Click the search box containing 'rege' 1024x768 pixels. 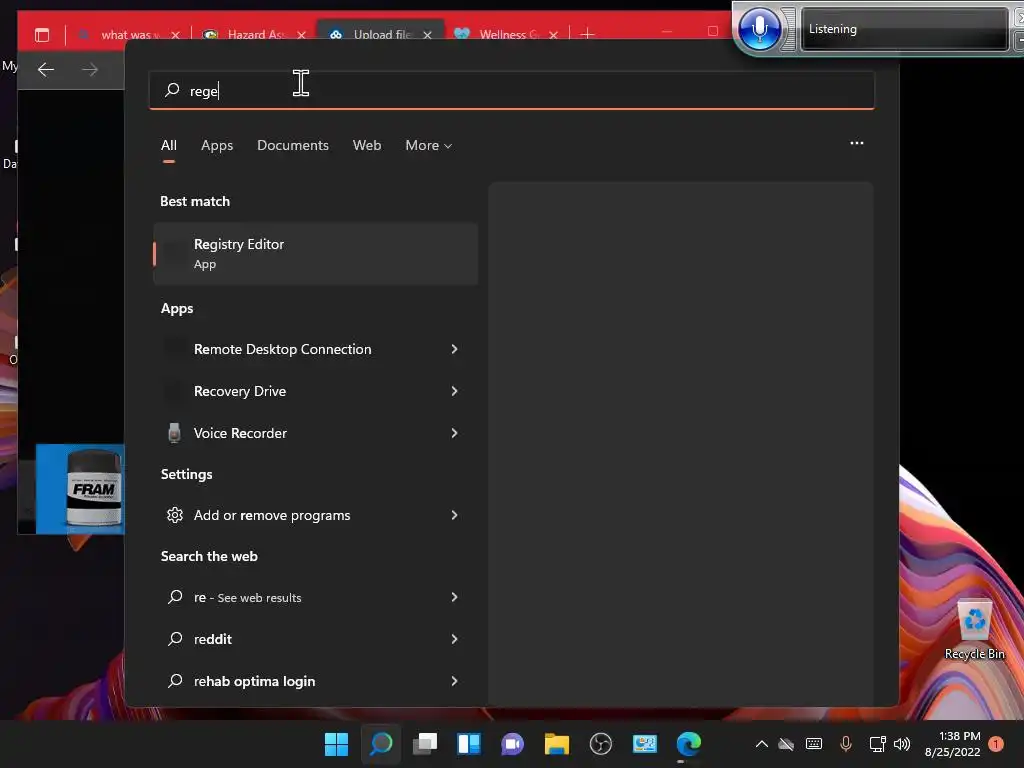[511, 90]
